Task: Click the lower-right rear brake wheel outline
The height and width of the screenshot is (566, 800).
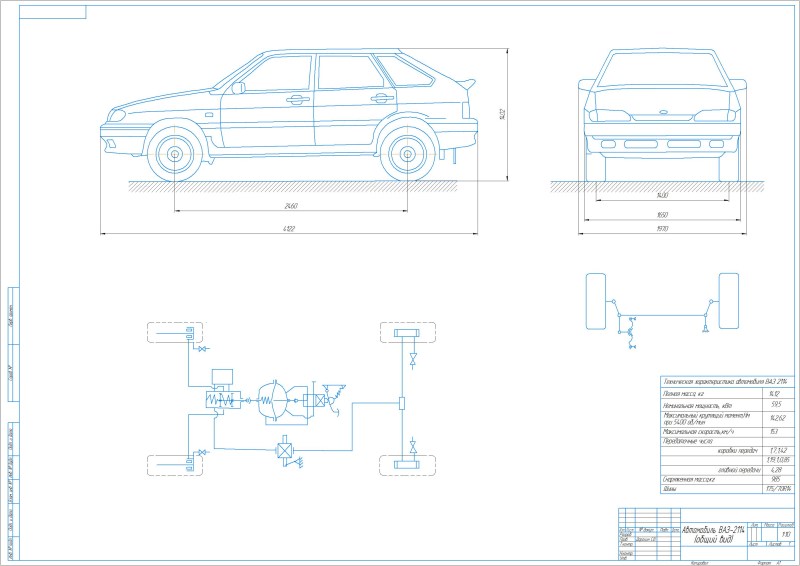Action: [408, 466]
